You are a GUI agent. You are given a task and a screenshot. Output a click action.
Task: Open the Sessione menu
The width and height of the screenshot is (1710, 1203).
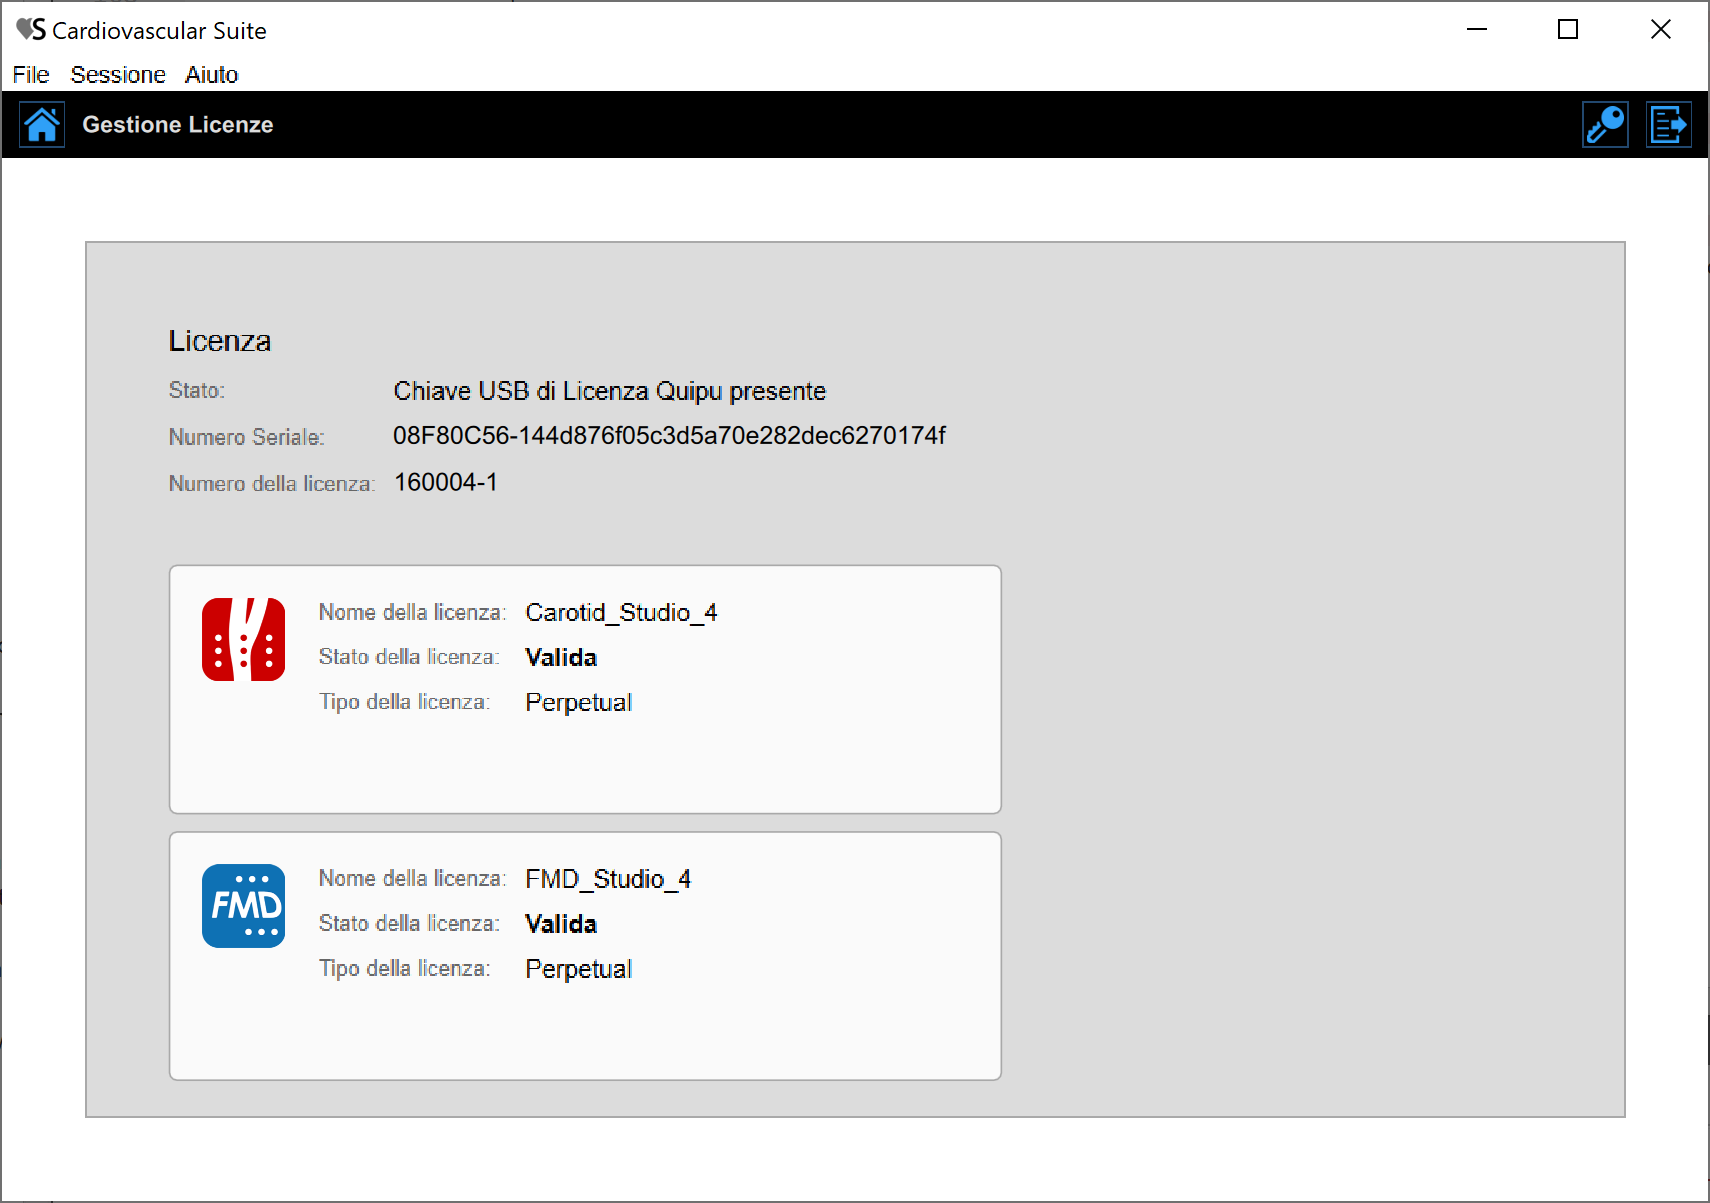[x=118, y=75]
